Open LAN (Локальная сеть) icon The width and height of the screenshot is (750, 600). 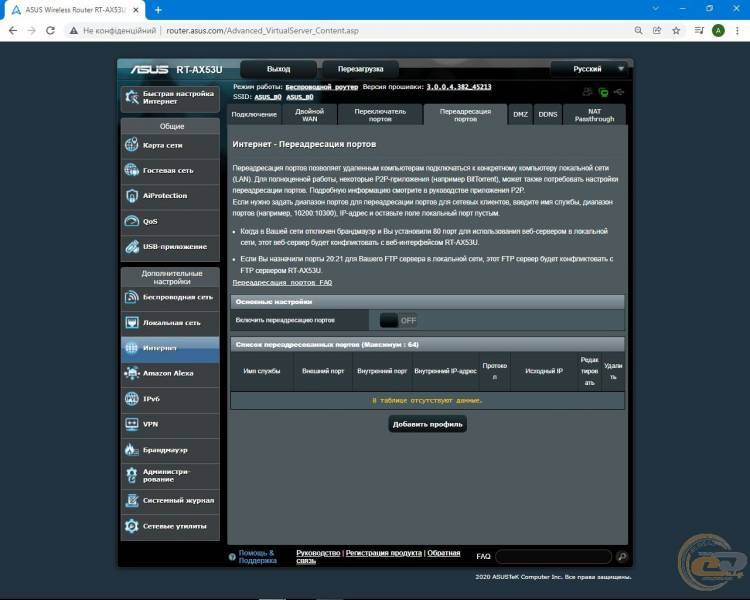(x=132, y=322)
